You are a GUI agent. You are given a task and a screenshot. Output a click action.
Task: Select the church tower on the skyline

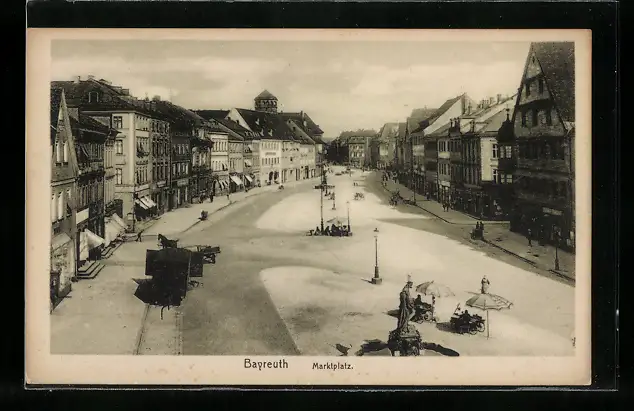[266, 100]
